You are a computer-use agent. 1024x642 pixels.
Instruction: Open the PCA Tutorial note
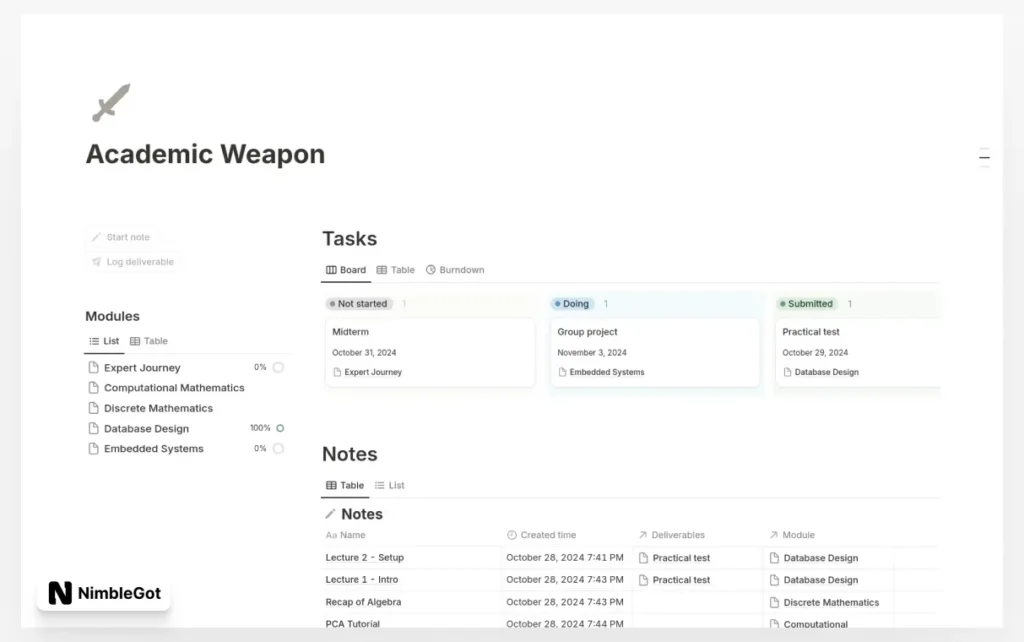click(353, 624)
